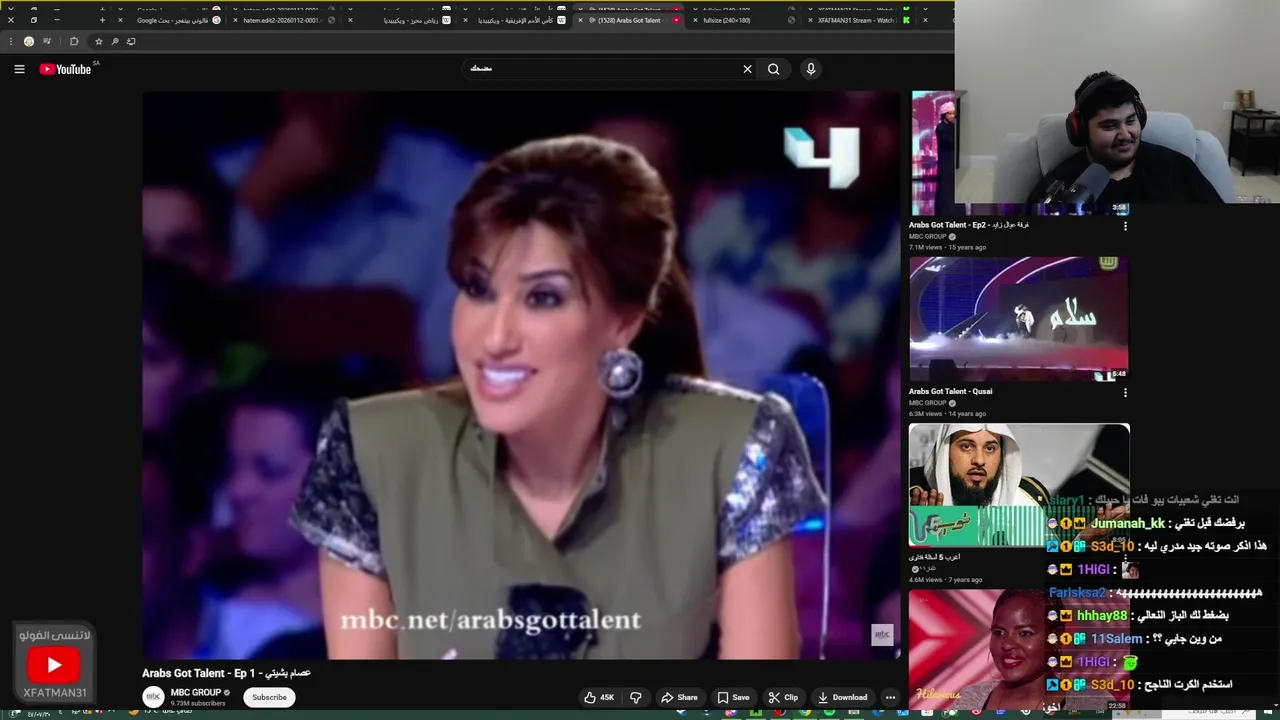Image resolution: width=1280 pixels, height=720 pixels.
Task: Create a Clip from this video
Action: click(783, 697)
